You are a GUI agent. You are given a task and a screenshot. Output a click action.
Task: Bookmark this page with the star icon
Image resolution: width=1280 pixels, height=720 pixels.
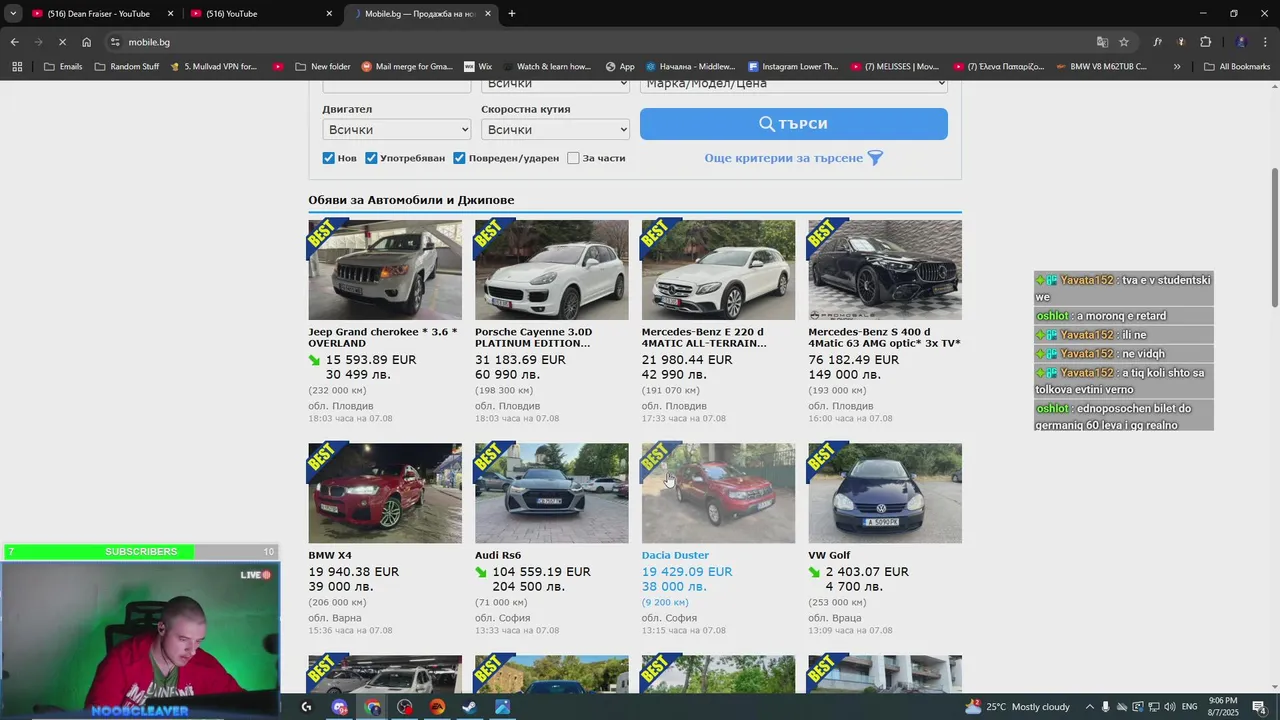(x=1124, y=42)
